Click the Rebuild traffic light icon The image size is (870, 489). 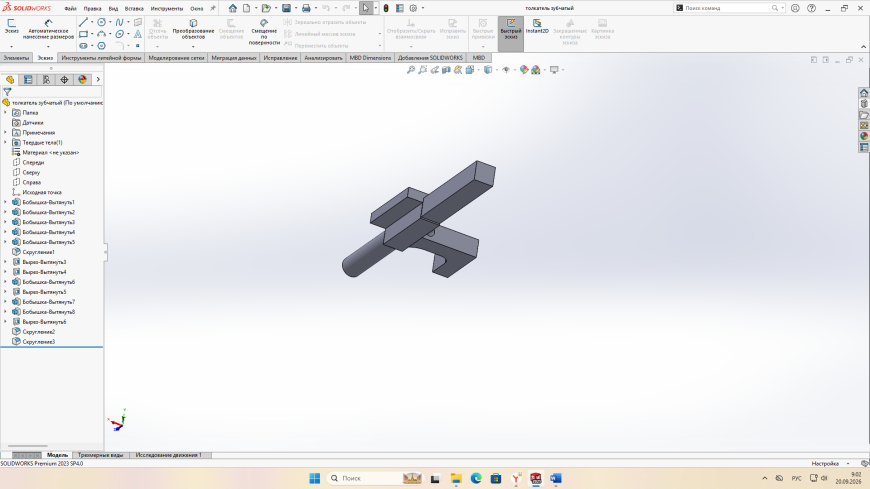click(386, 8)
